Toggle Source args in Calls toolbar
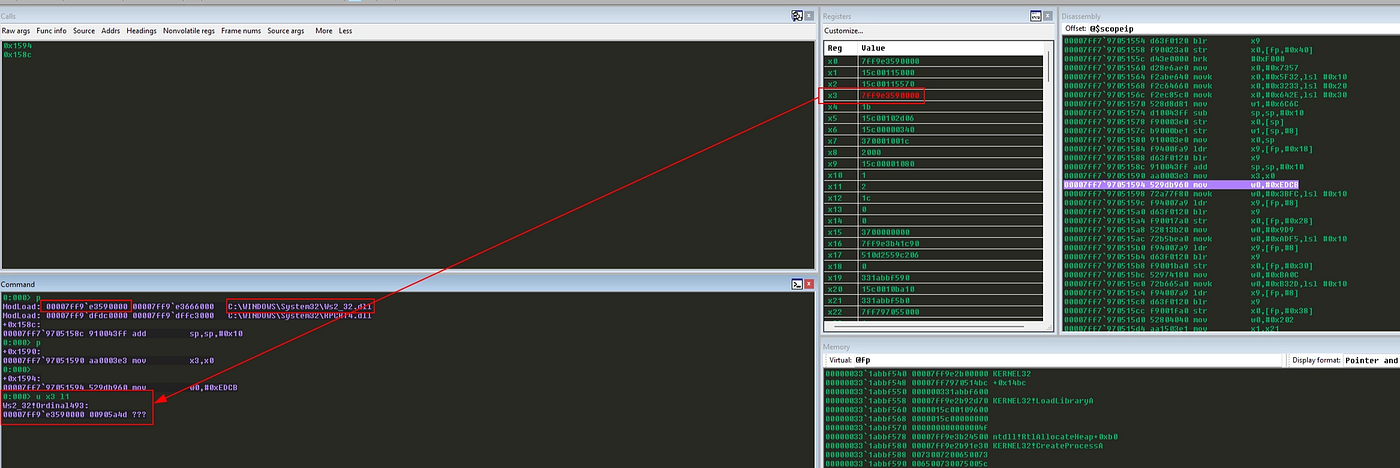This screenshot has width=1400, height=468. click(286, 31)
